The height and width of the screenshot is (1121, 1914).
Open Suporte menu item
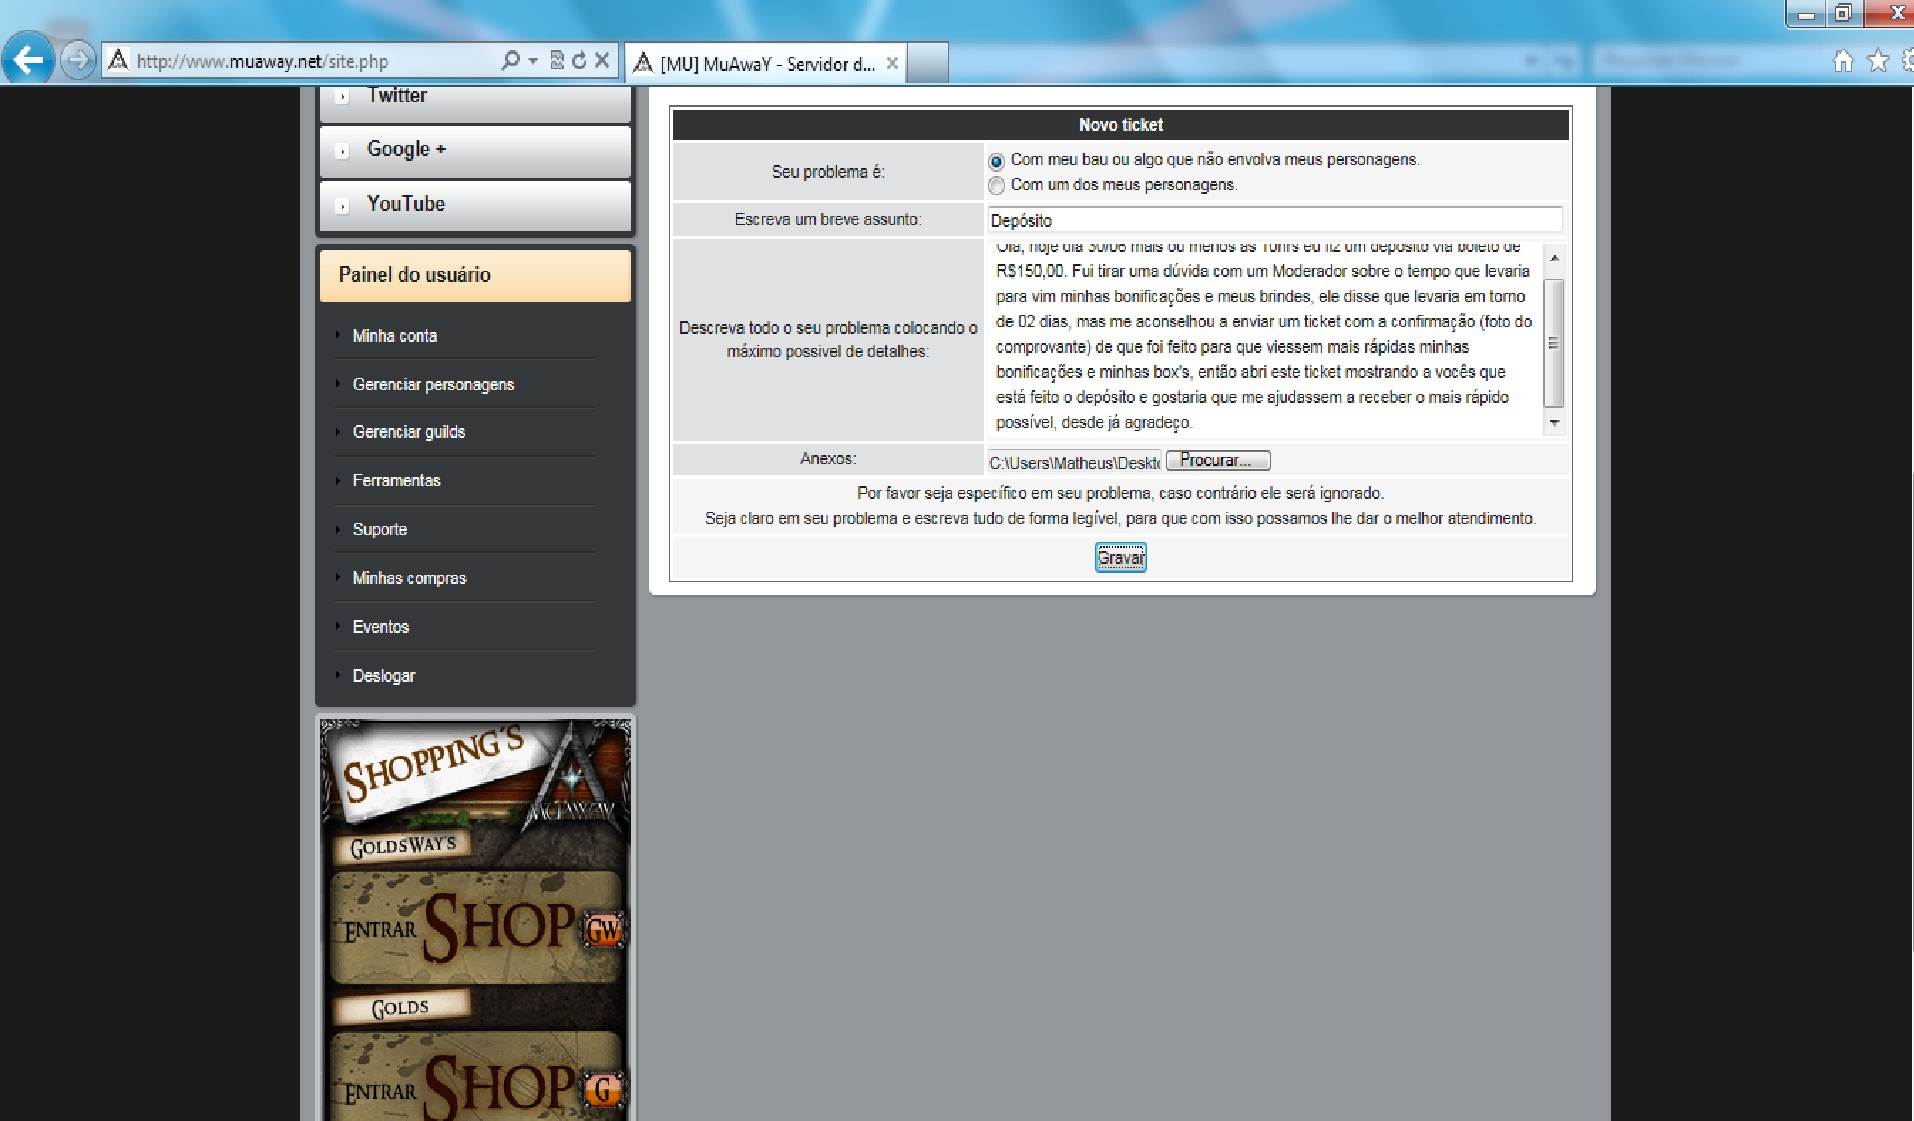pos(379,530)
